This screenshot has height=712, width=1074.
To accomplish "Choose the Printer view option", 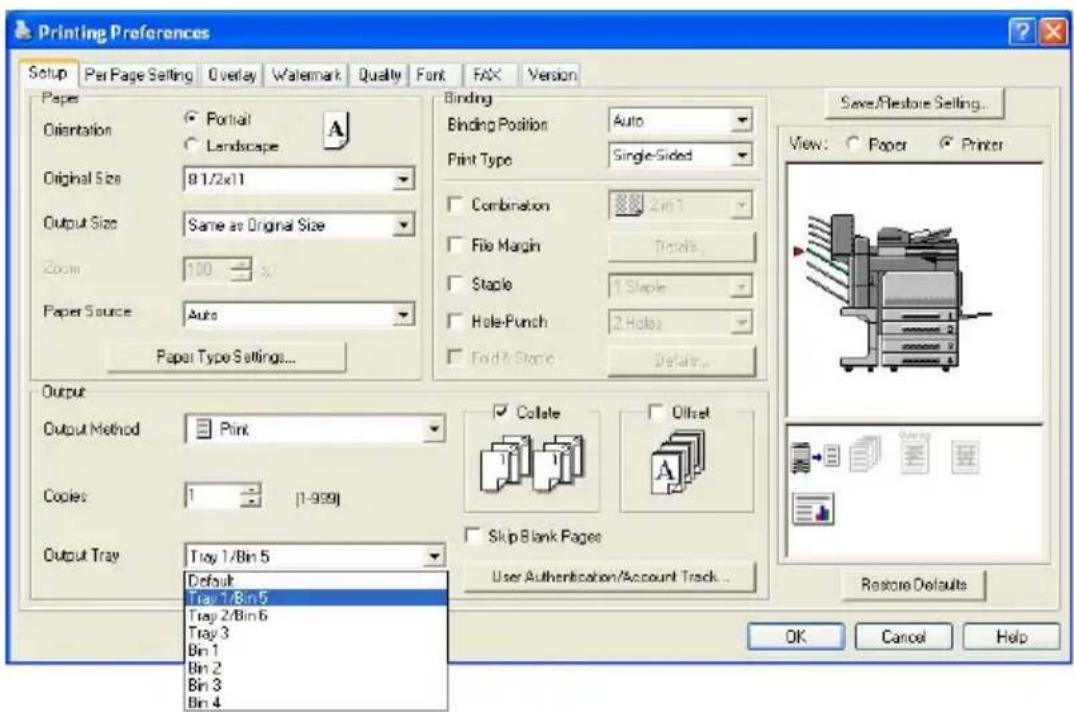I will point(947,143).
